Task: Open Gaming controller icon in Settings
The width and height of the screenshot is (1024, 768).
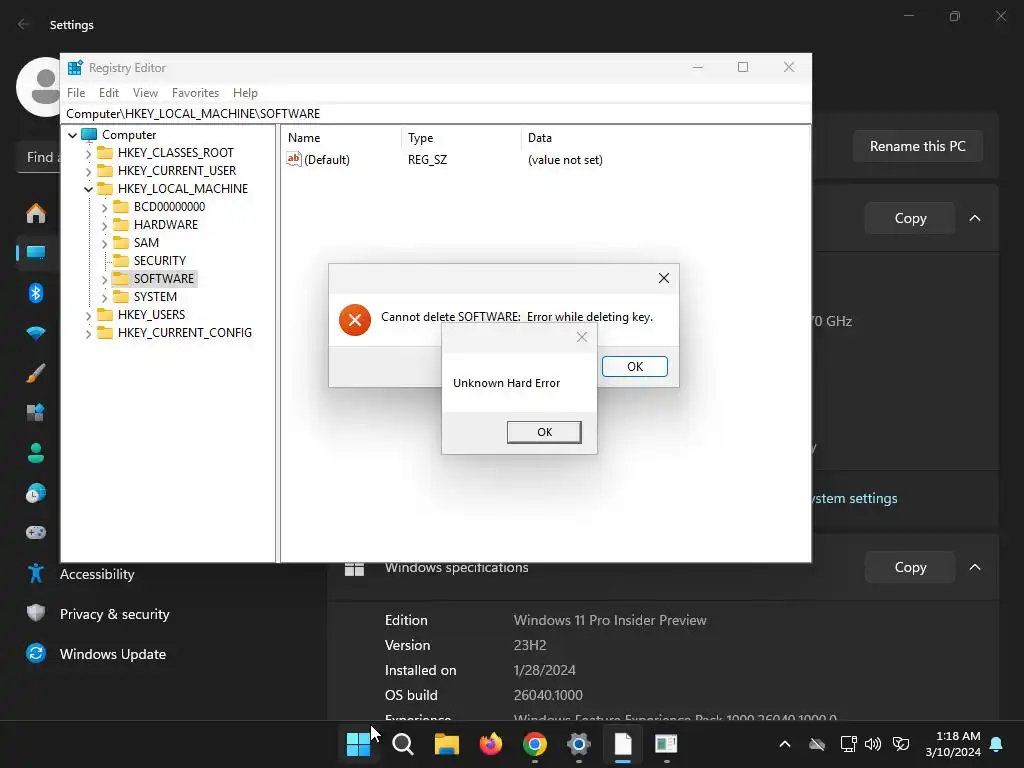Action: click(x=36, y=533)
